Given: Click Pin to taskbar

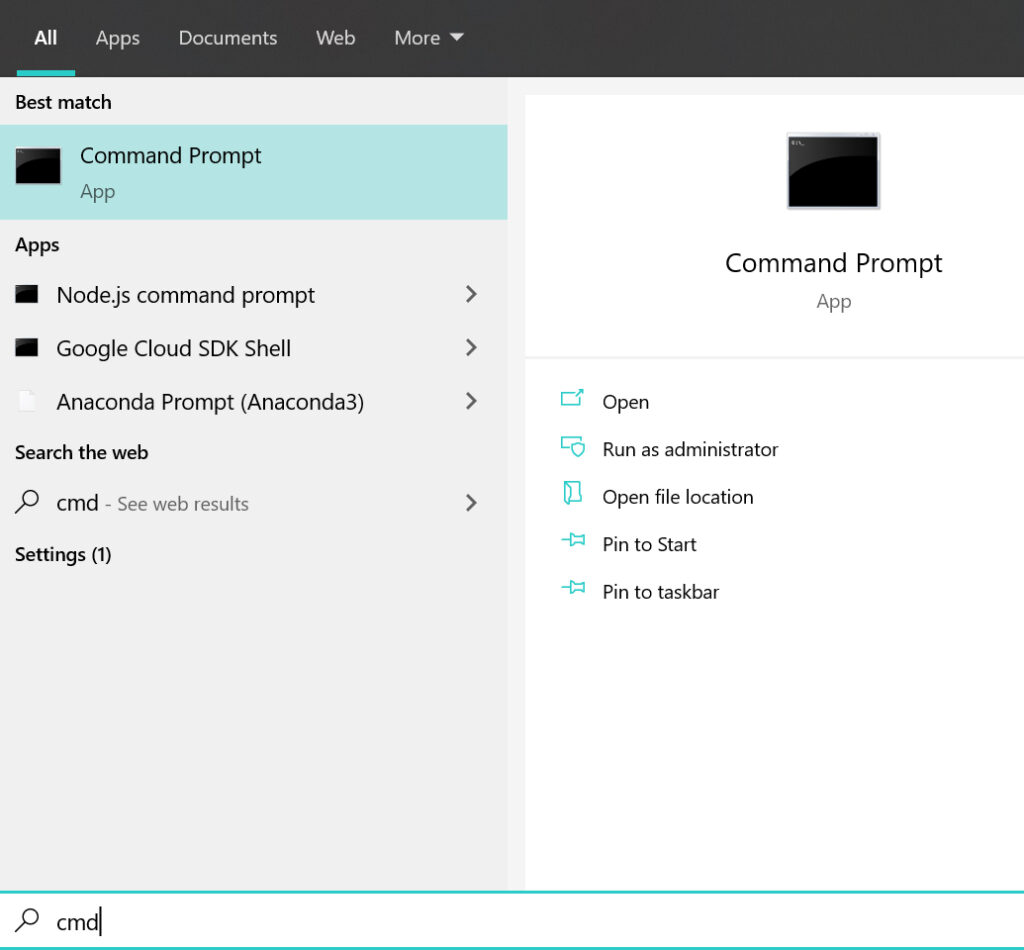Looking at the screenshot, I should click(661, 591).
